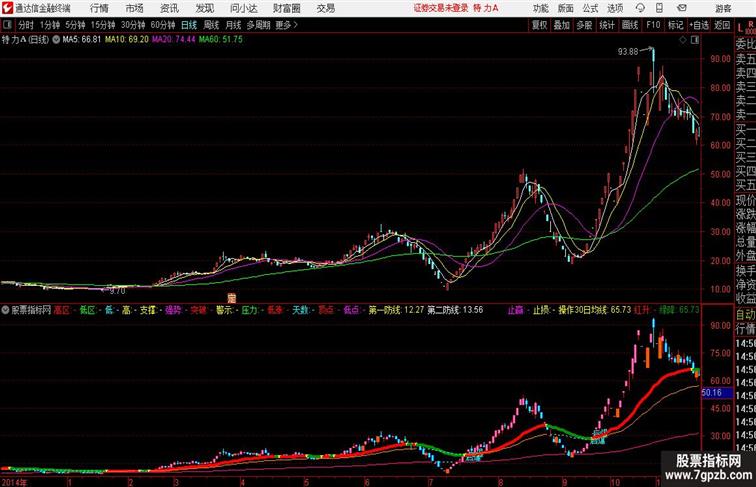
Task: Click the 窗 marker icon on the chart bottom
Action: [x=232, y=298]
